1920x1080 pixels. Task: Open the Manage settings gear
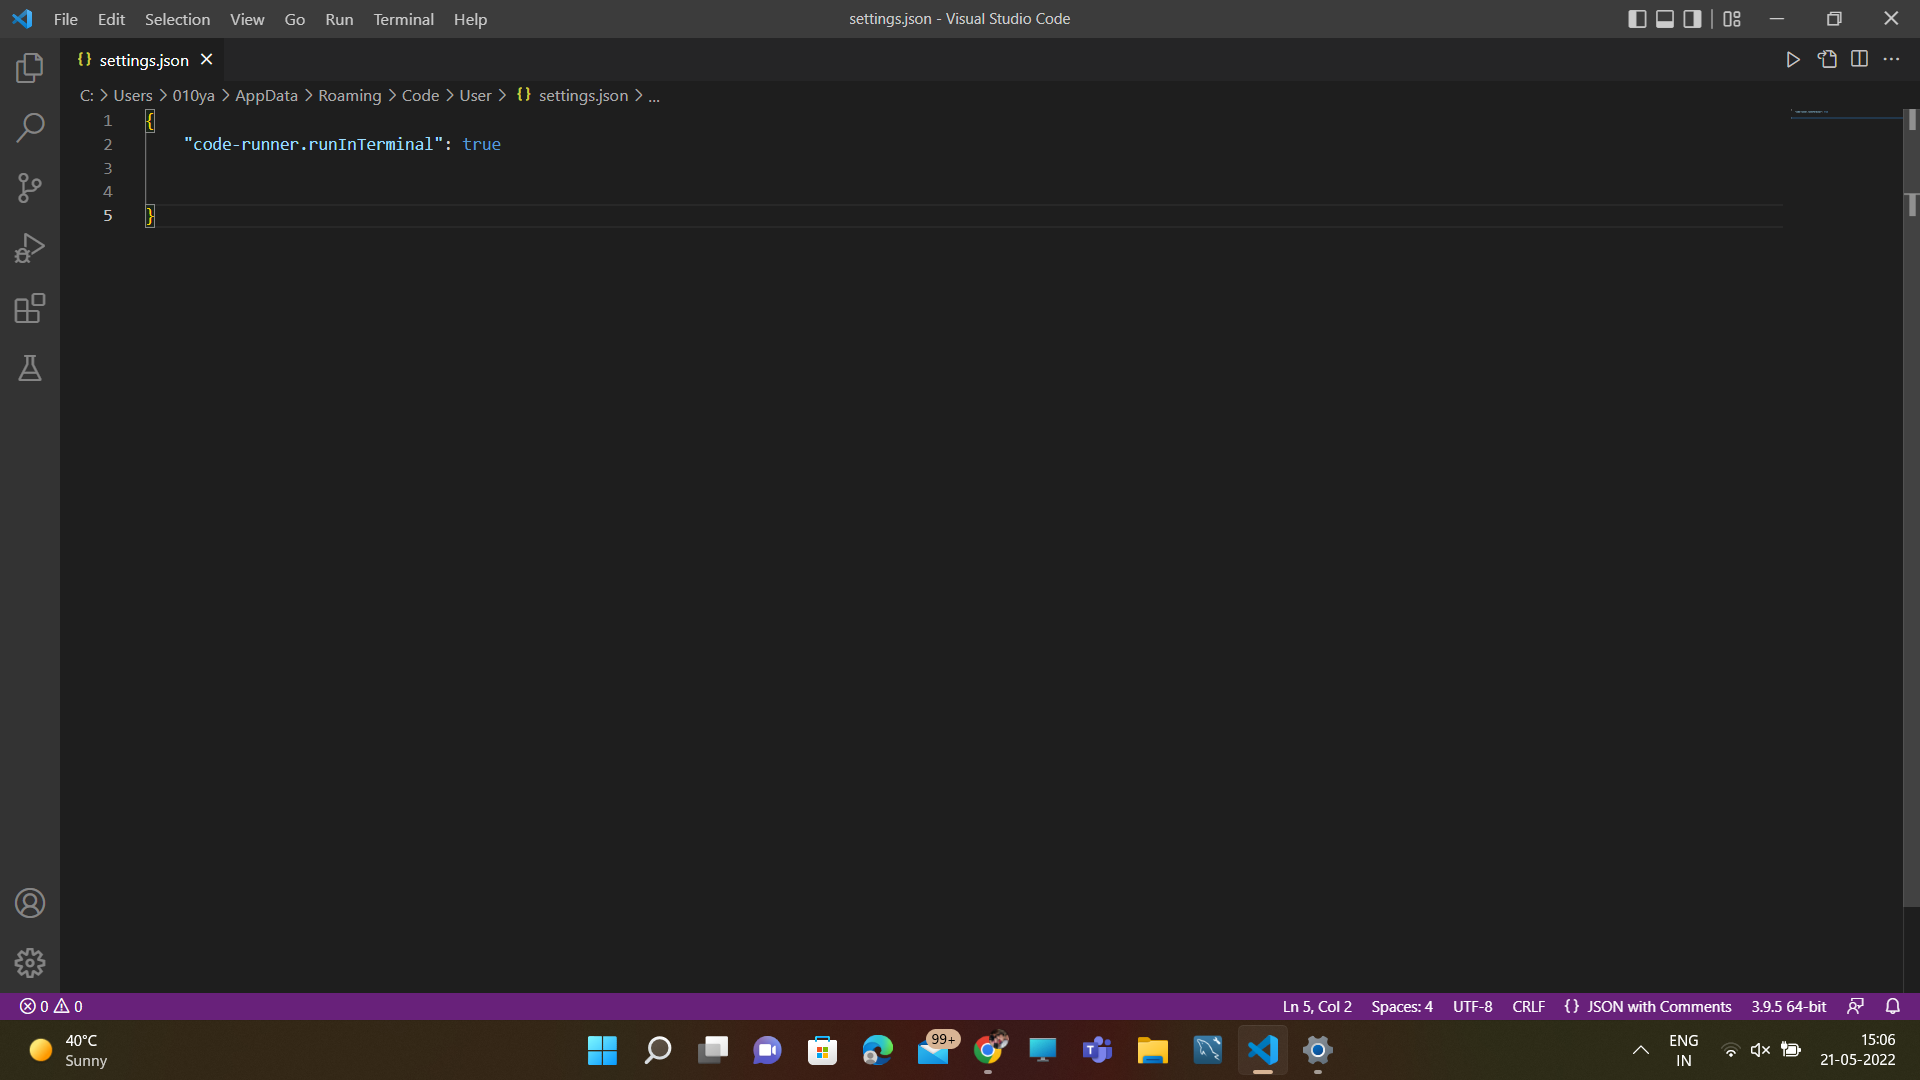29,963
